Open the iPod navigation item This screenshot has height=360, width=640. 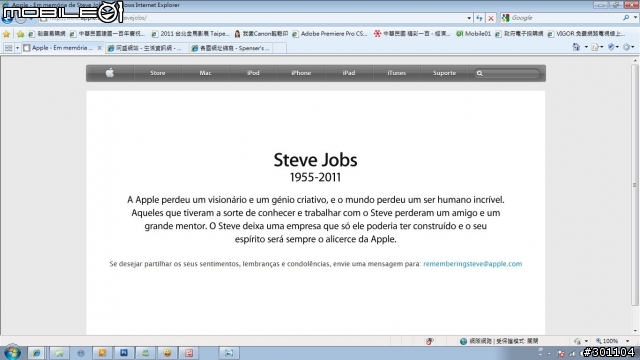(x=253, y=73)
